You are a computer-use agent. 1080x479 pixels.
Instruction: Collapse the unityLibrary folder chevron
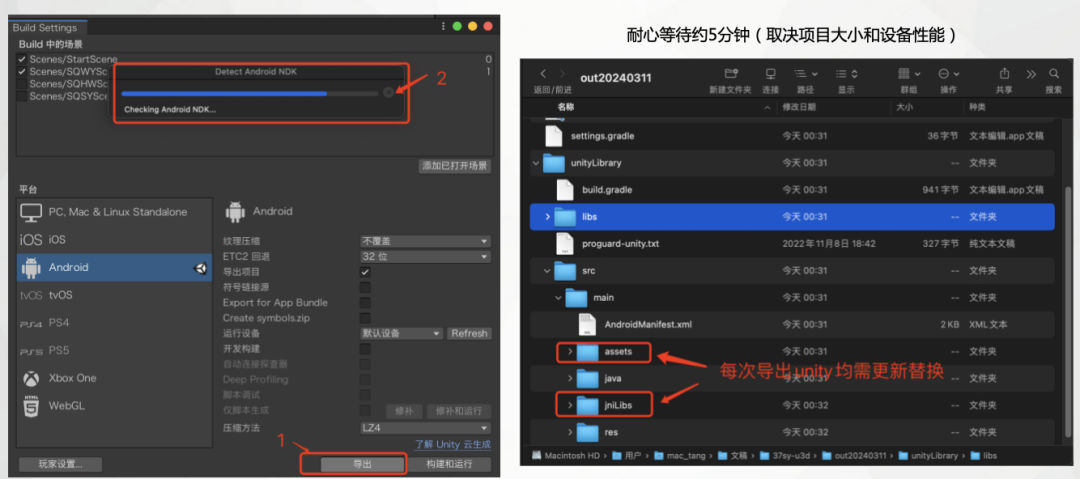pos(536,163)
